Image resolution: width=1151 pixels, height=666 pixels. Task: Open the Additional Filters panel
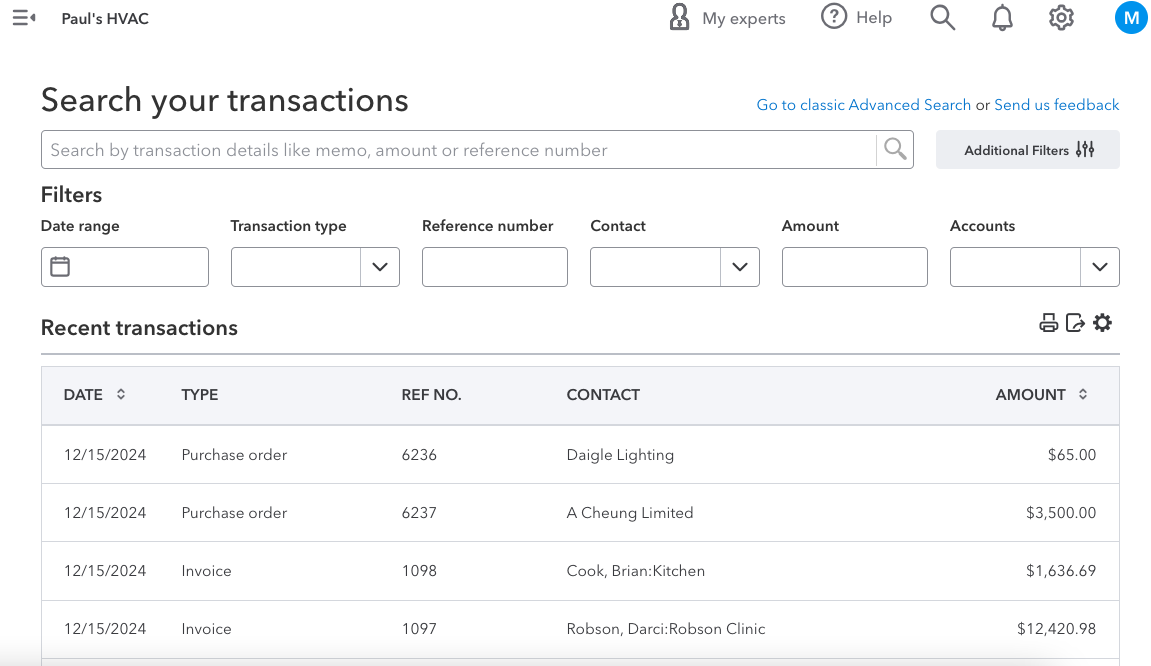pyautogui.click(x=1028, y=150)
